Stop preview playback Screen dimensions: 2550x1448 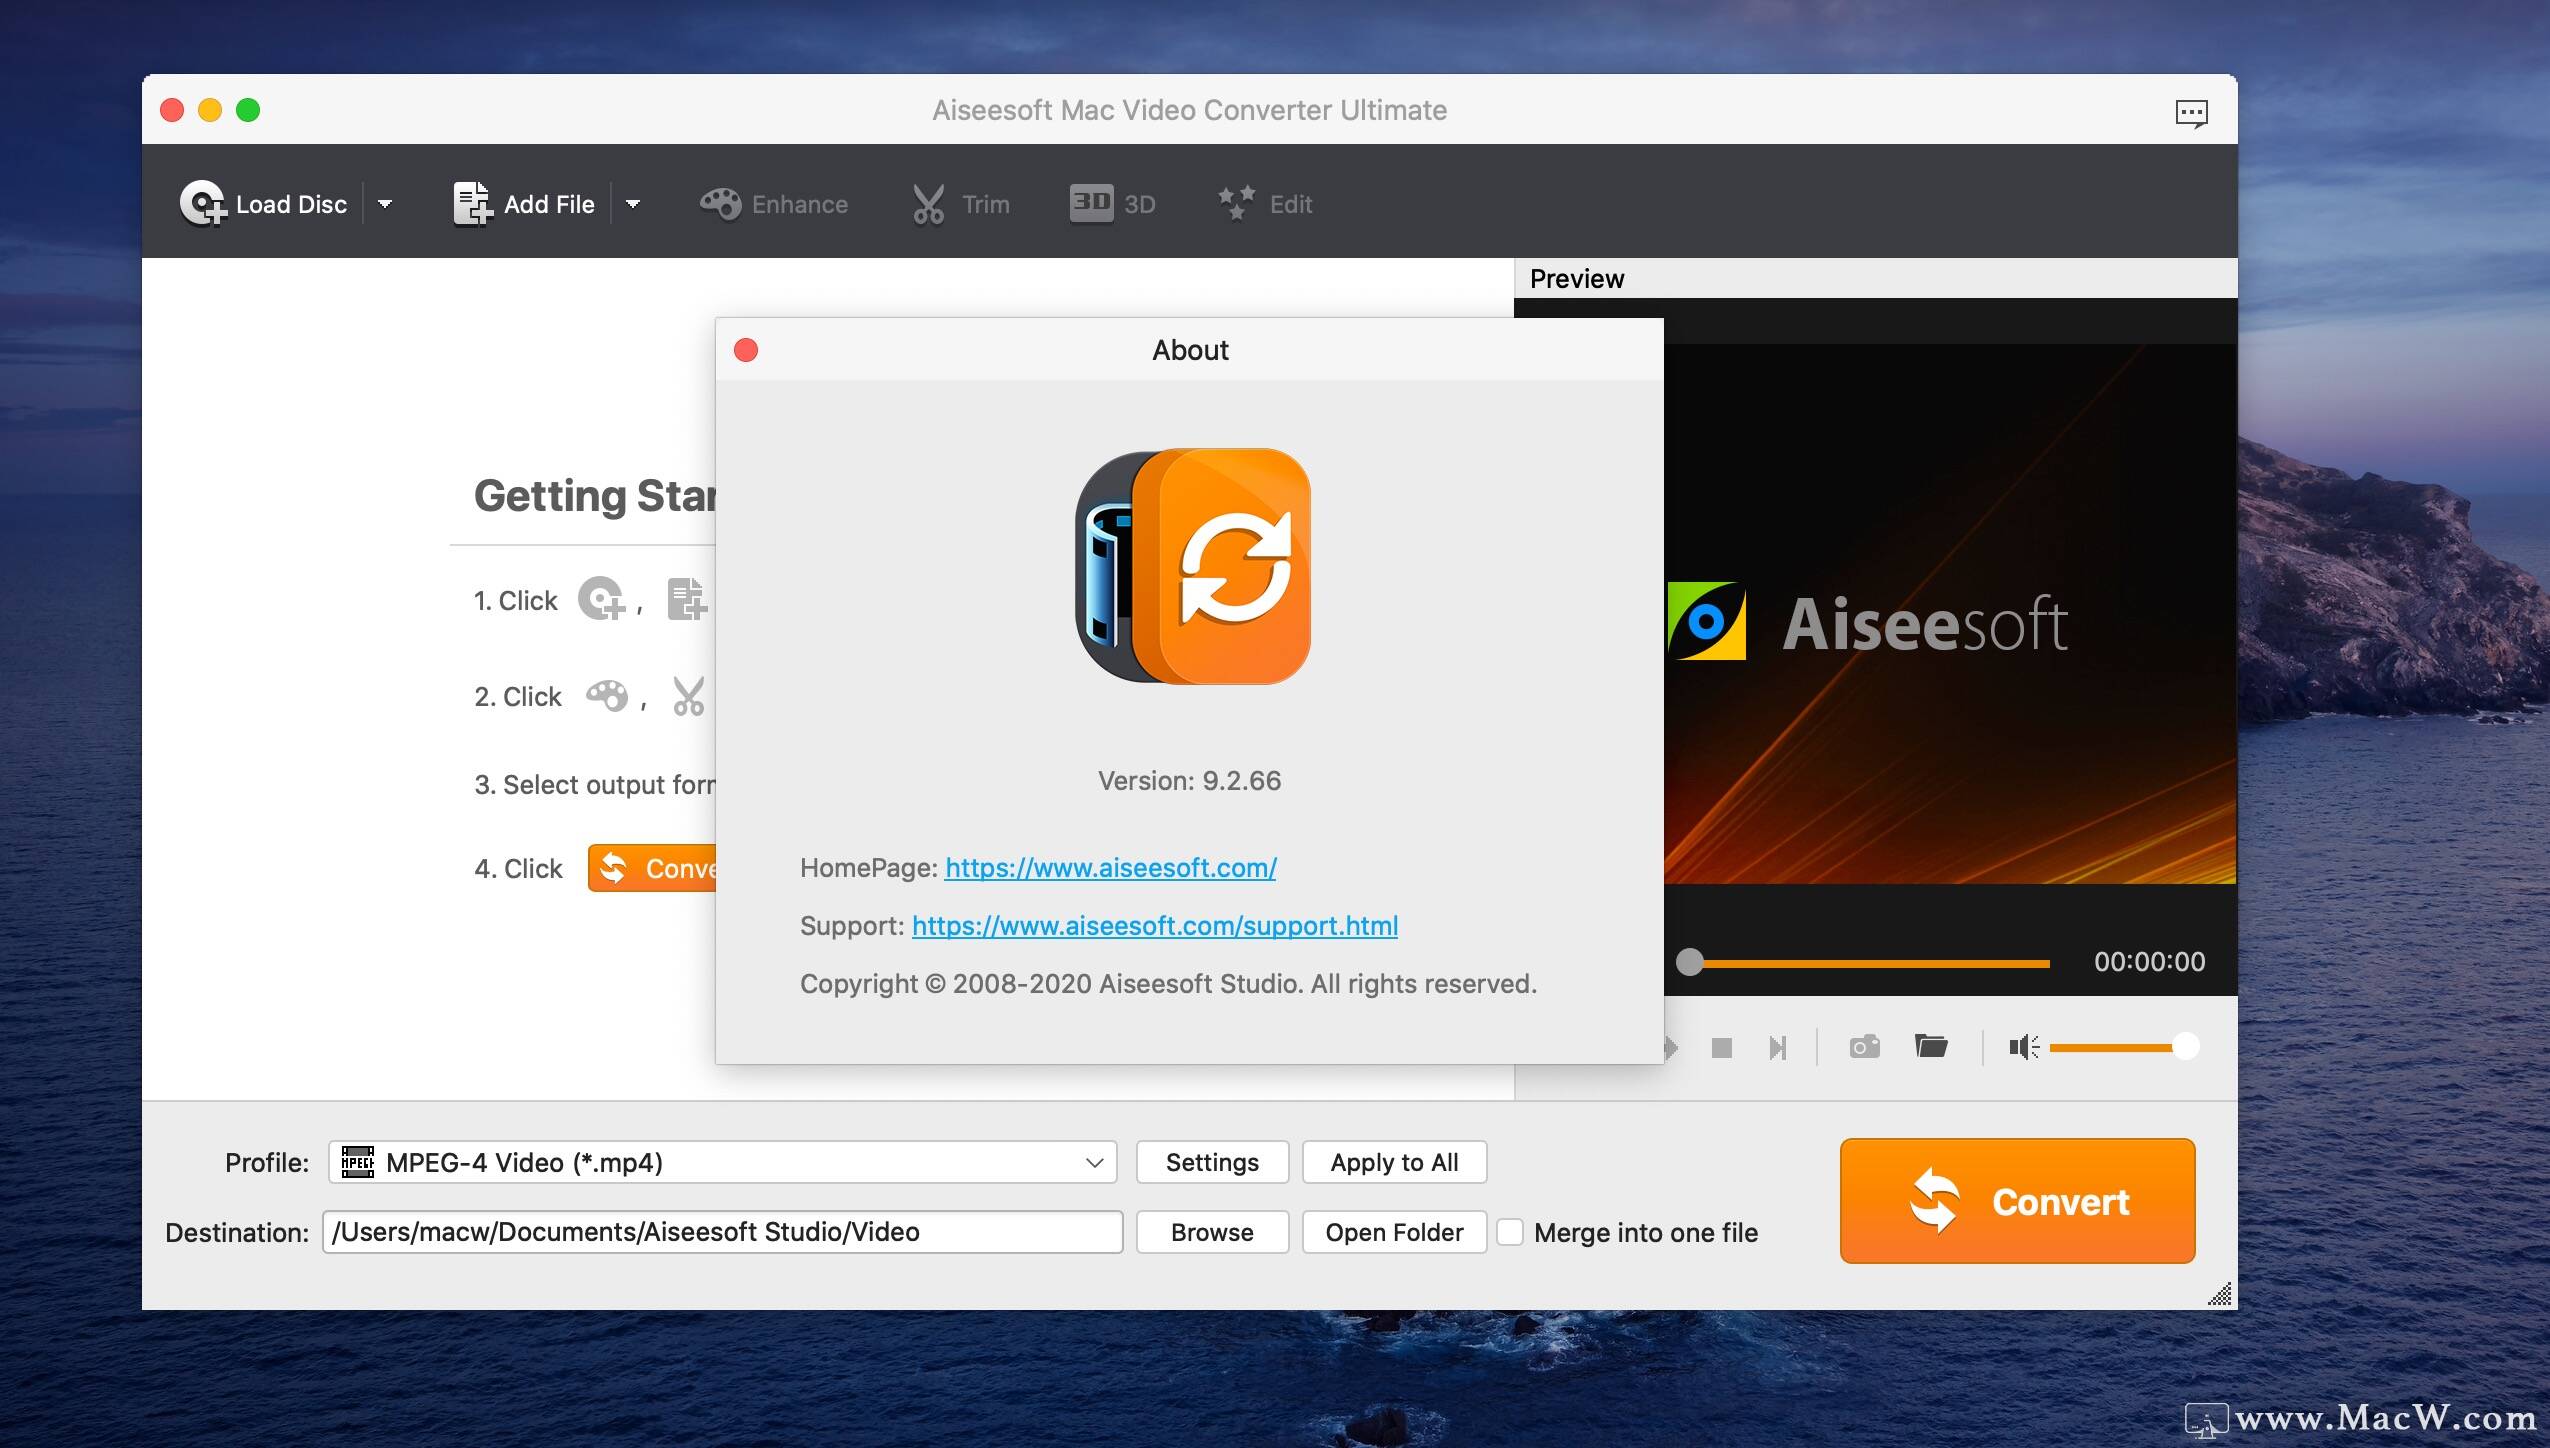coord(1721,1047)
